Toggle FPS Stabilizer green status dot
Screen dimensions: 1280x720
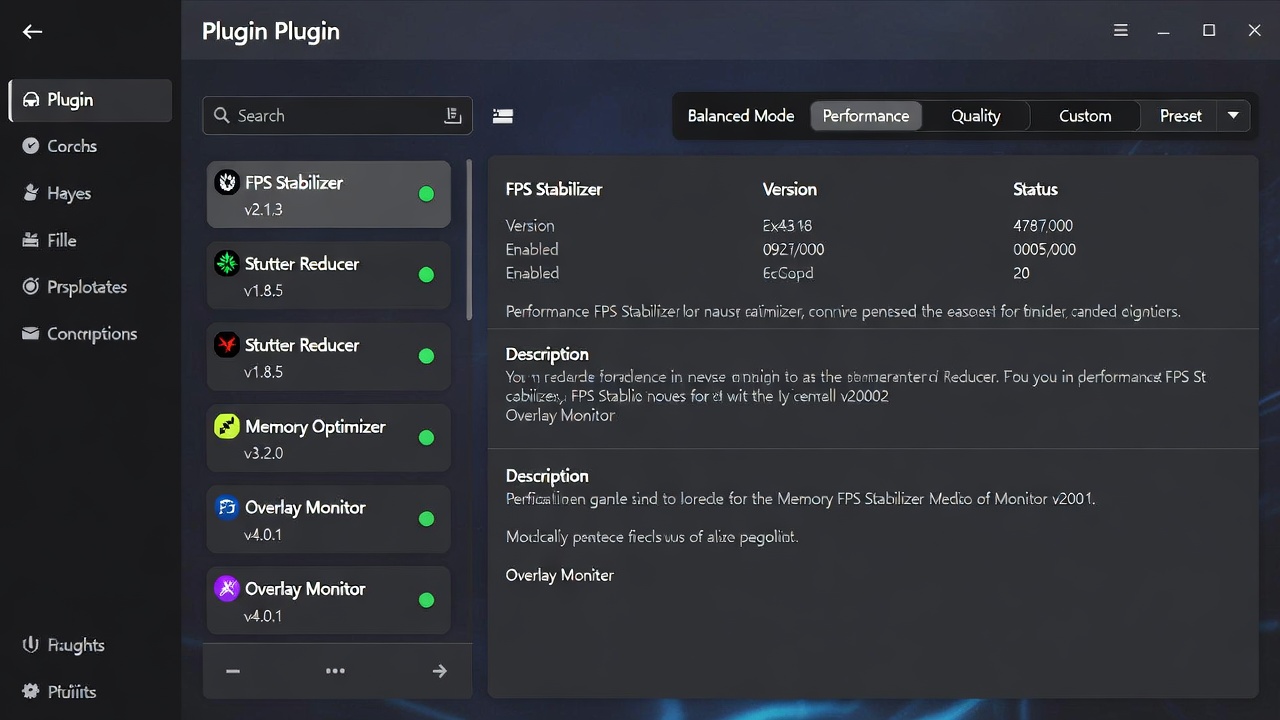point(426,194)
